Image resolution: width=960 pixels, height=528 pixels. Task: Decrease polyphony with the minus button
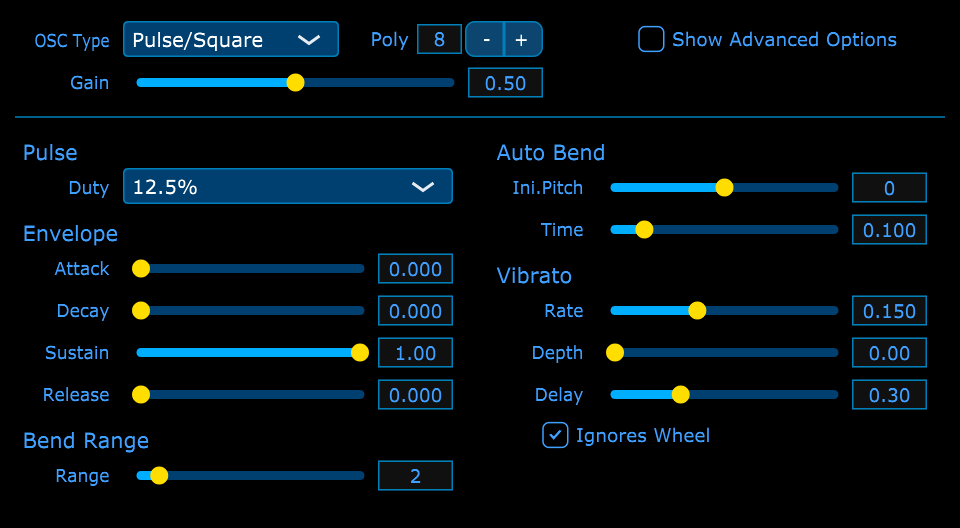click(x=486, y=39)
